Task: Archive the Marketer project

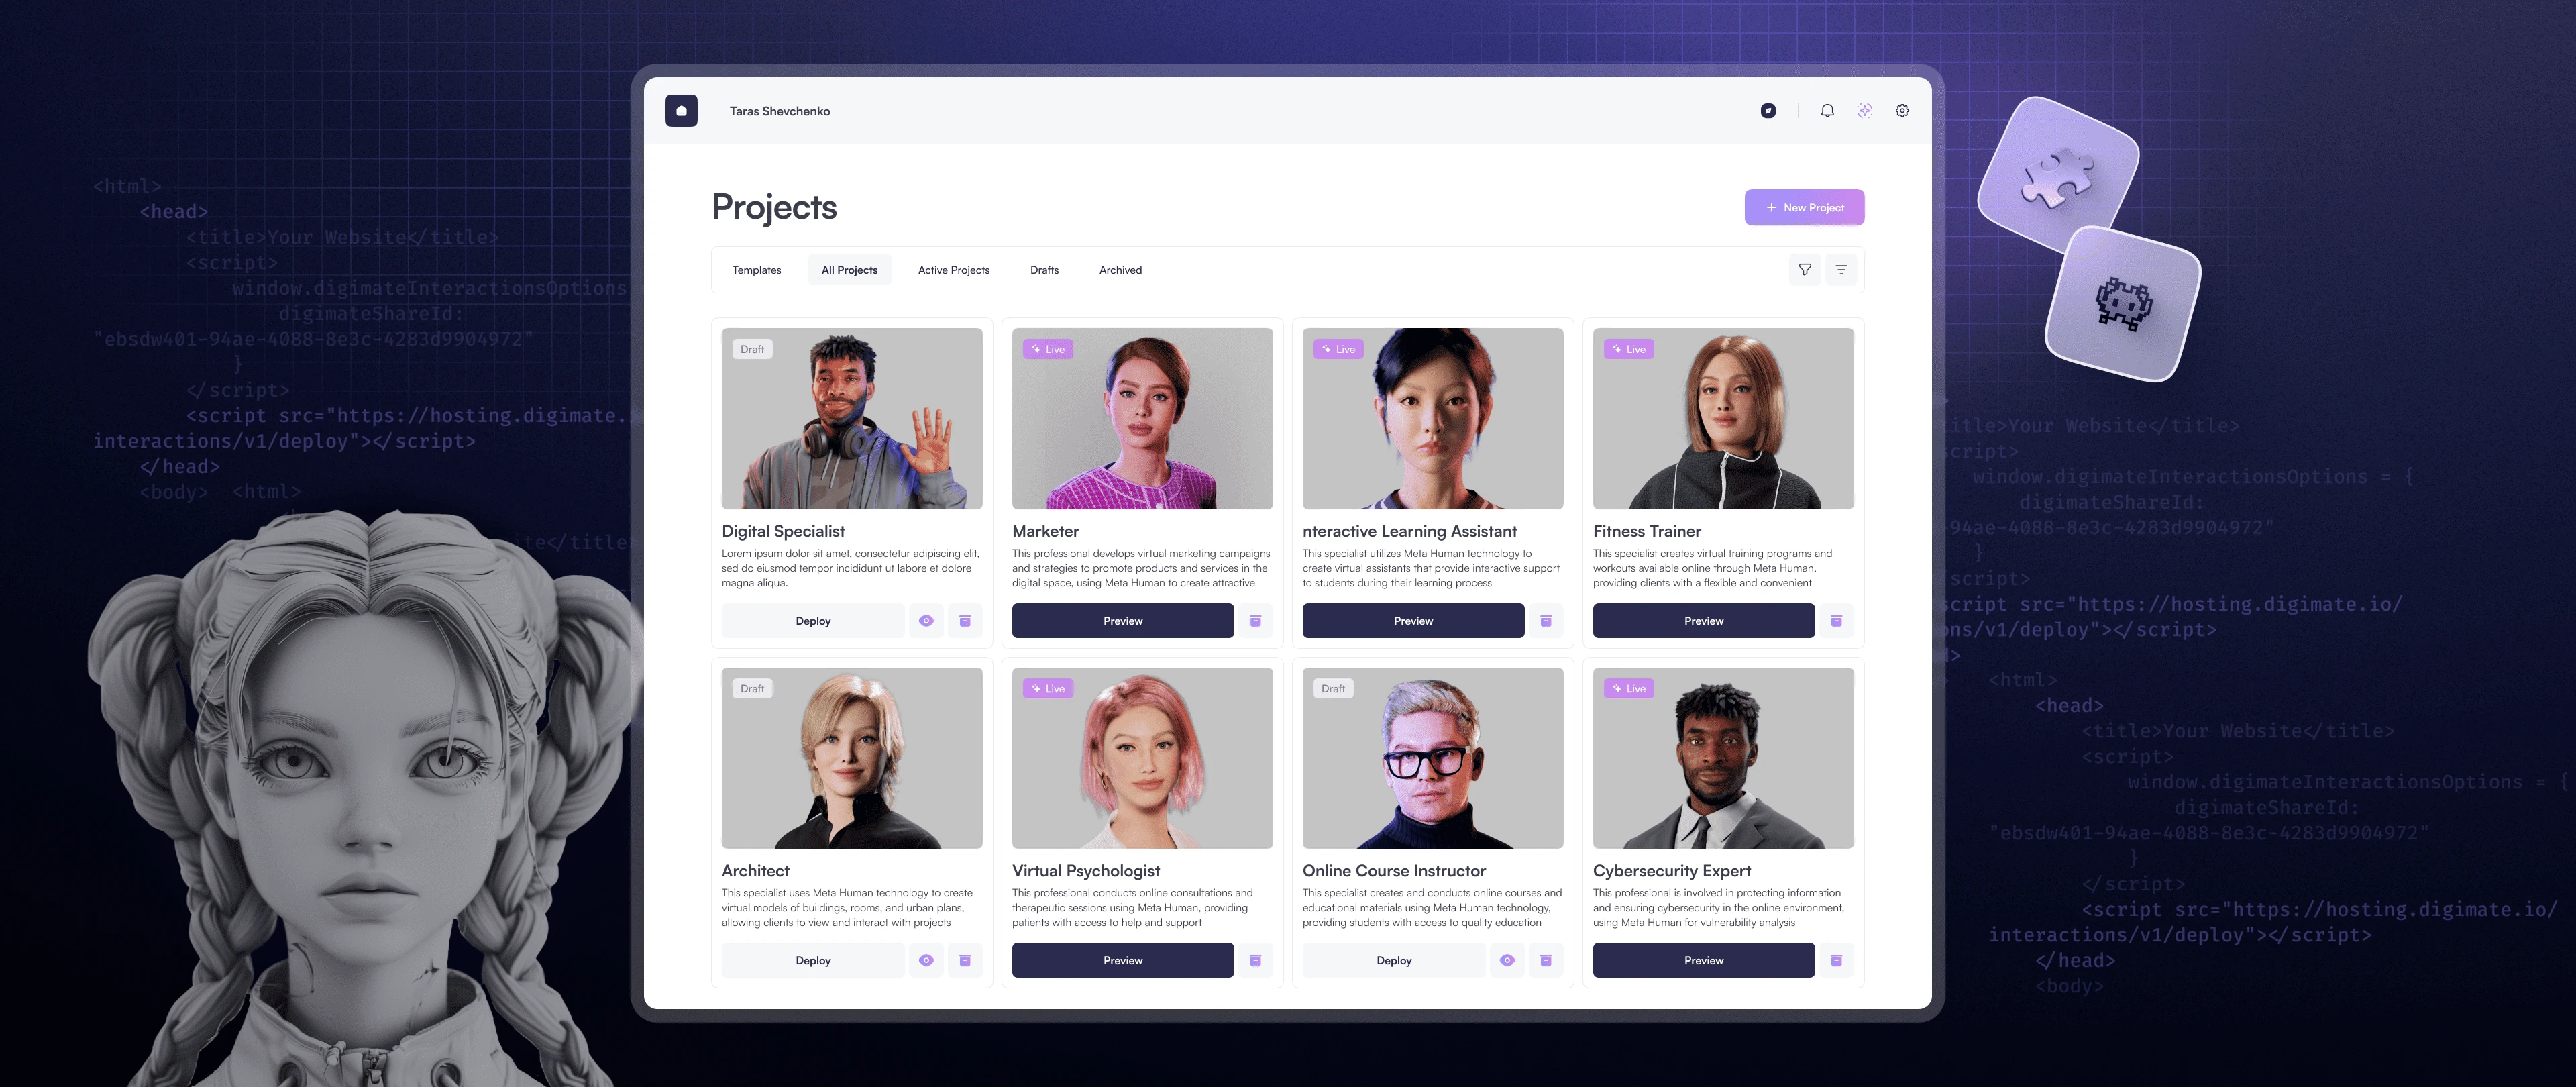Action: [x=1255, y=621]
